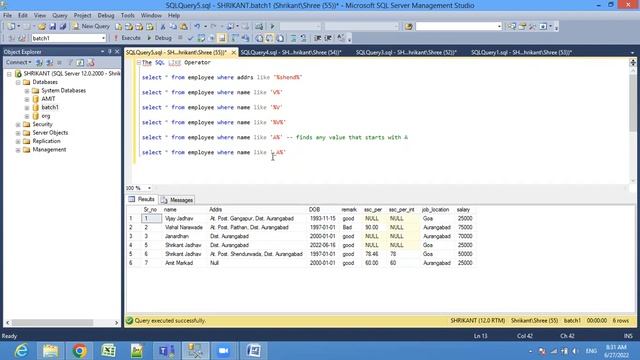Expand the AMIT database node

click(27, 99)
